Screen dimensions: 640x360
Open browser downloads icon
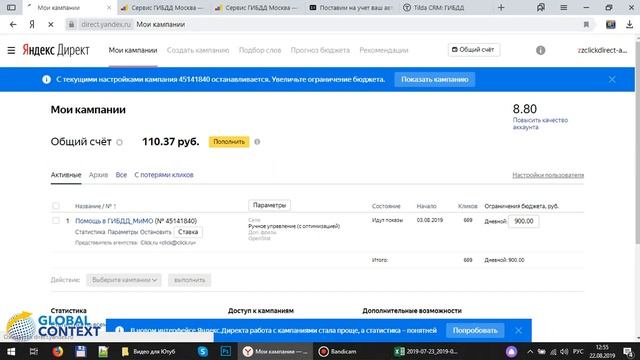629,24
